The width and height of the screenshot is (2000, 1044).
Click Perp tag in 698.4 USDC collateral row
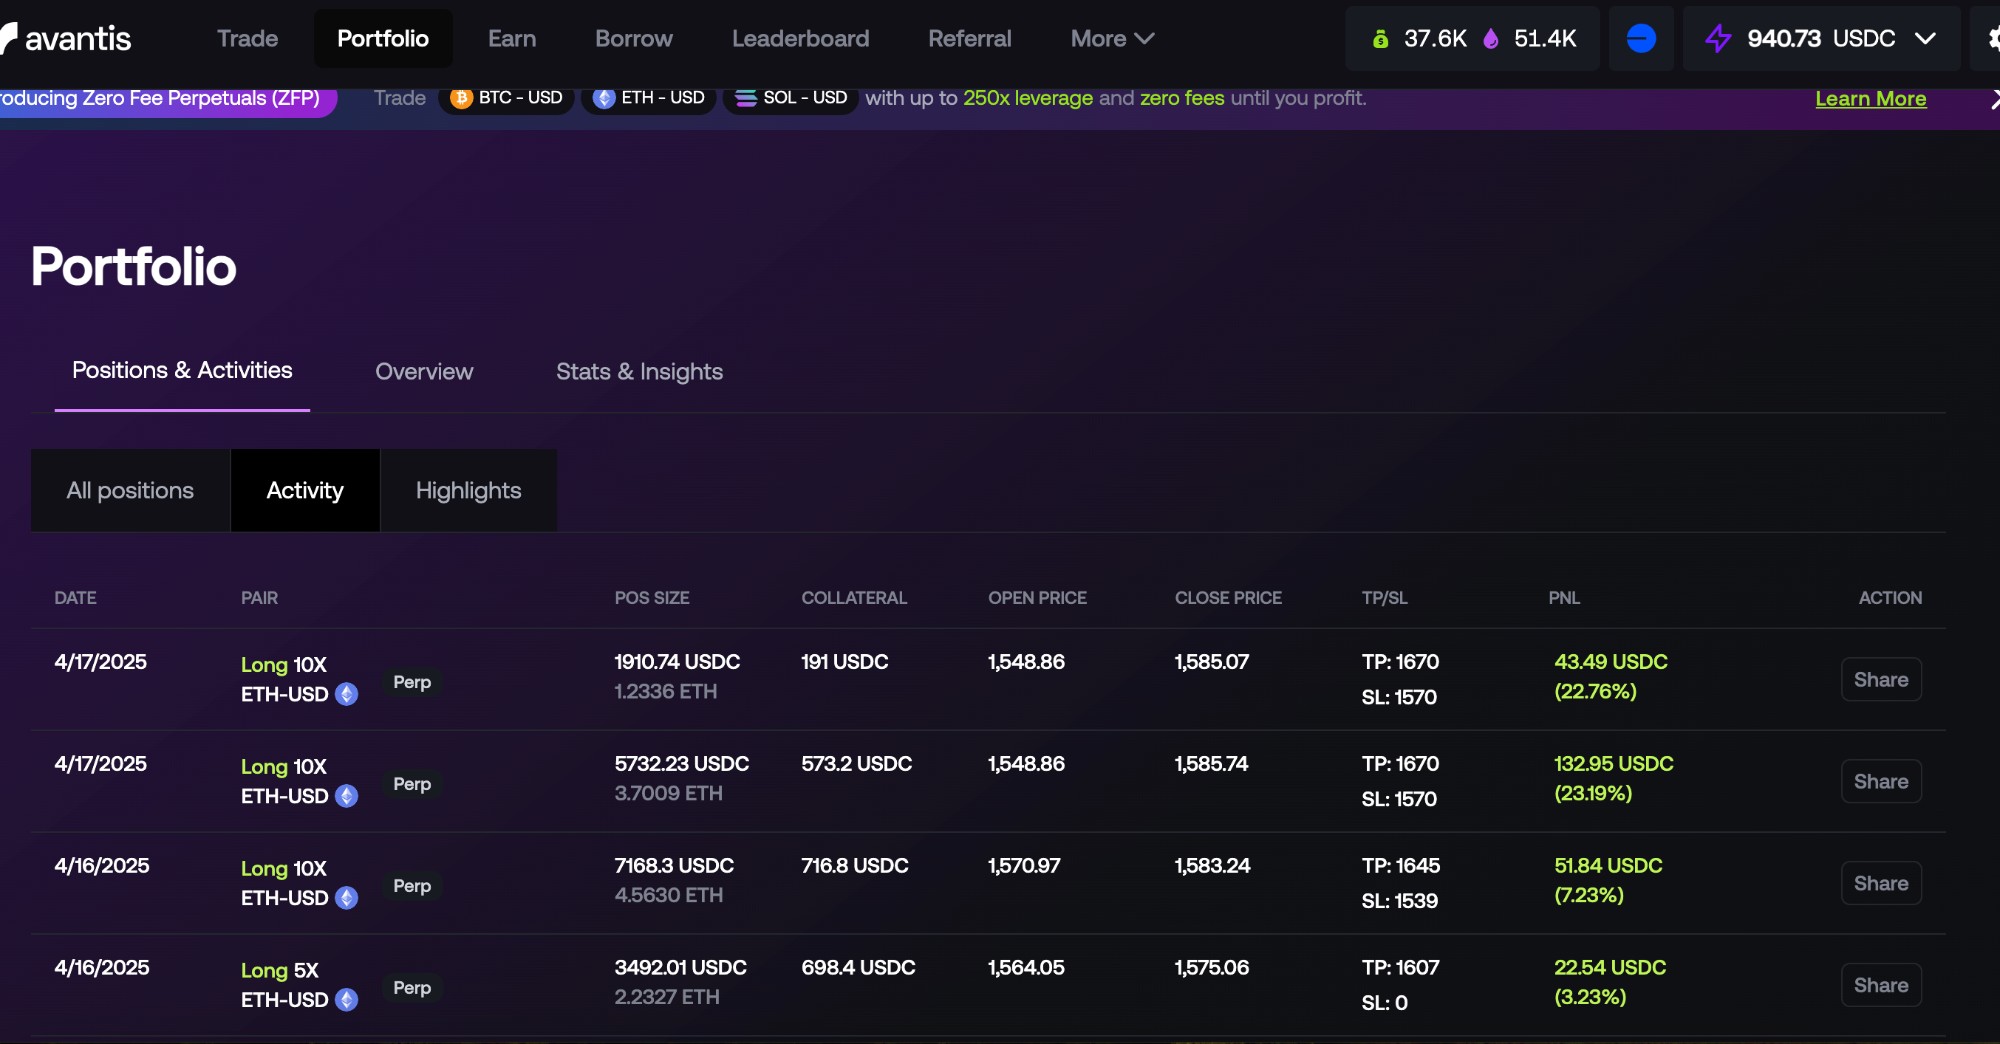[x=412, y=988]
